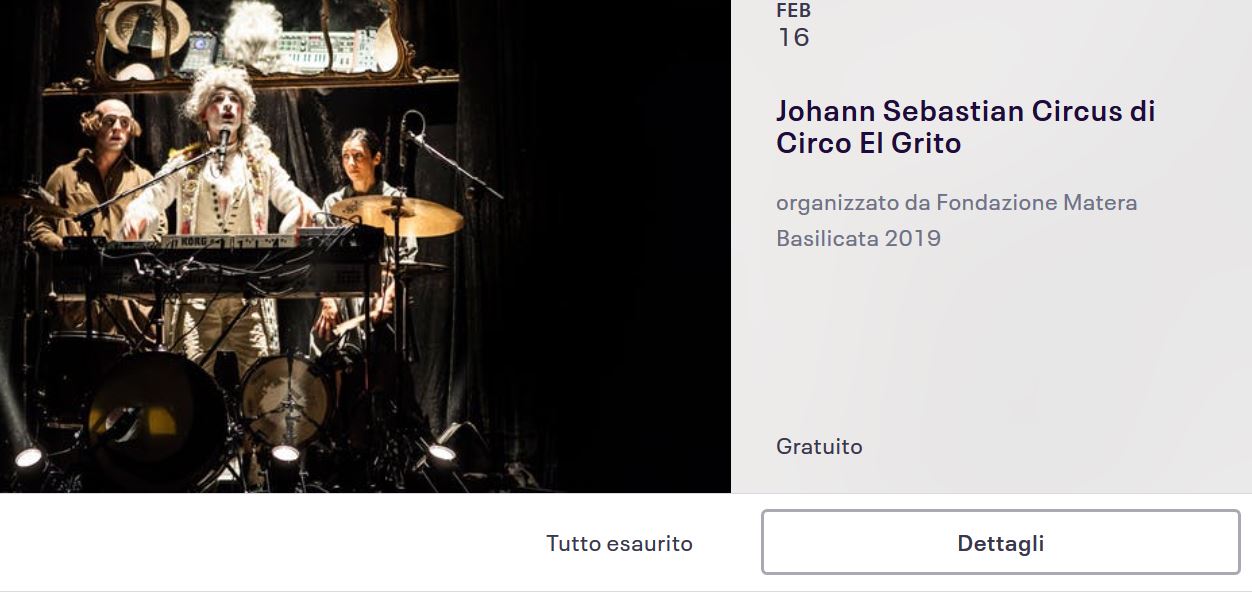
Task: Click the title line reading Circo El Grito
Action: 868,143
